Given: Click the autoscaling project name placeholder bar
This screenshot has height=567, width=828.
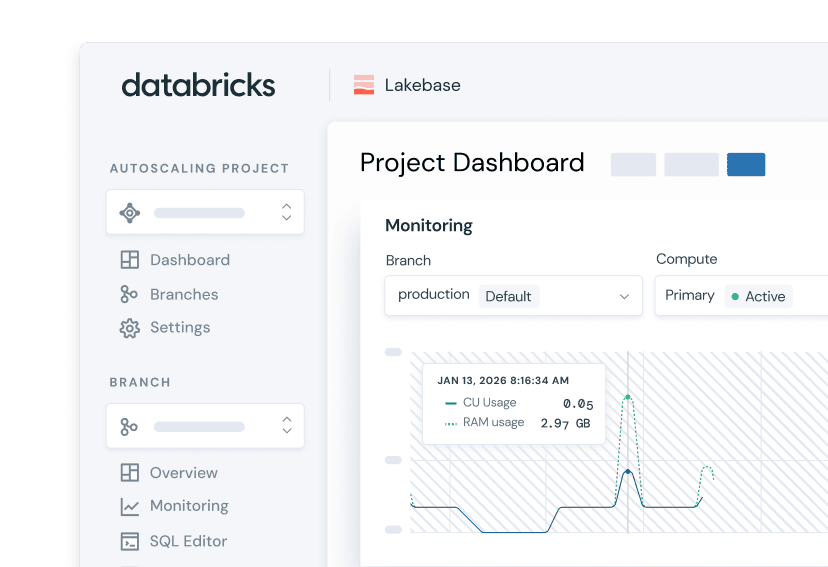Looking at the screenshot, I should coord(199,213).
